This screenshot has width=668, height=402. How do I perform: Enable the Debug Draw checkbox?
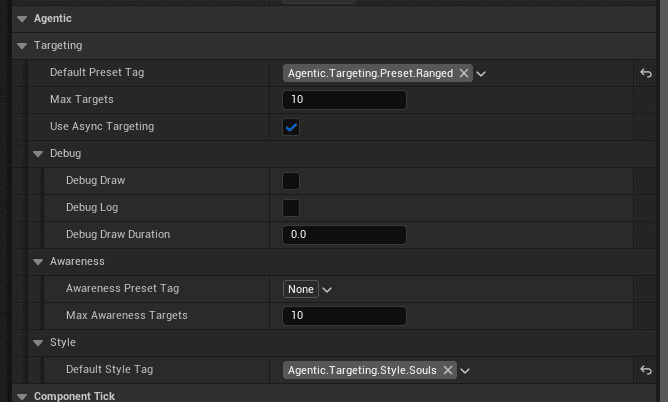click(291, 181)
